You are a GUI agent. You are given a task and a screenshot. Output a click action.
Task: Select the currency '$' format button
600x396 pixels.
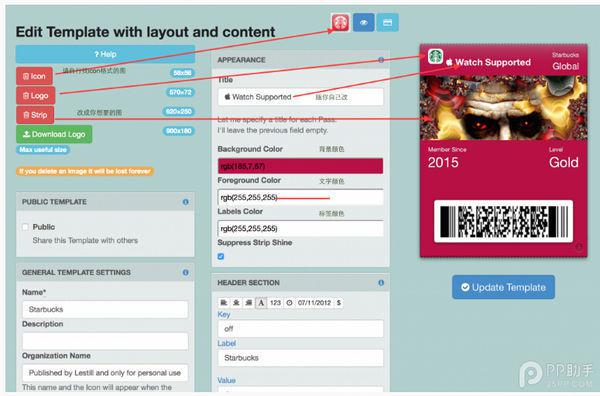[x=339, y=303]
